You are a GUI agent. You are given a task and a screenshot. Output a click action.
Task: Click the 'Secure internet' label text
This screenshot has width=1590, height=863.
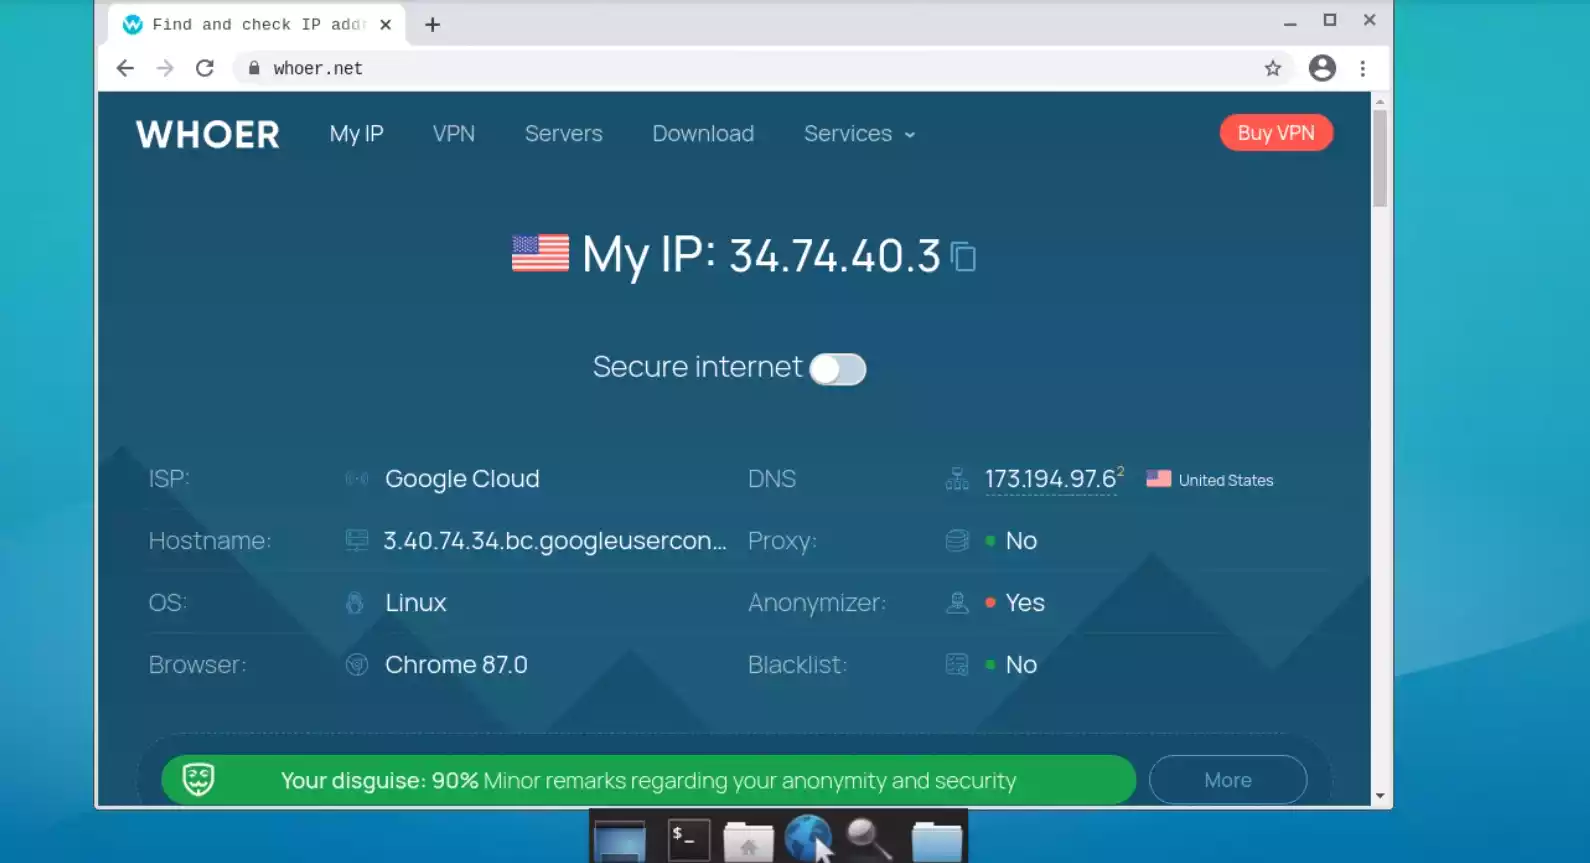(697, 367)
